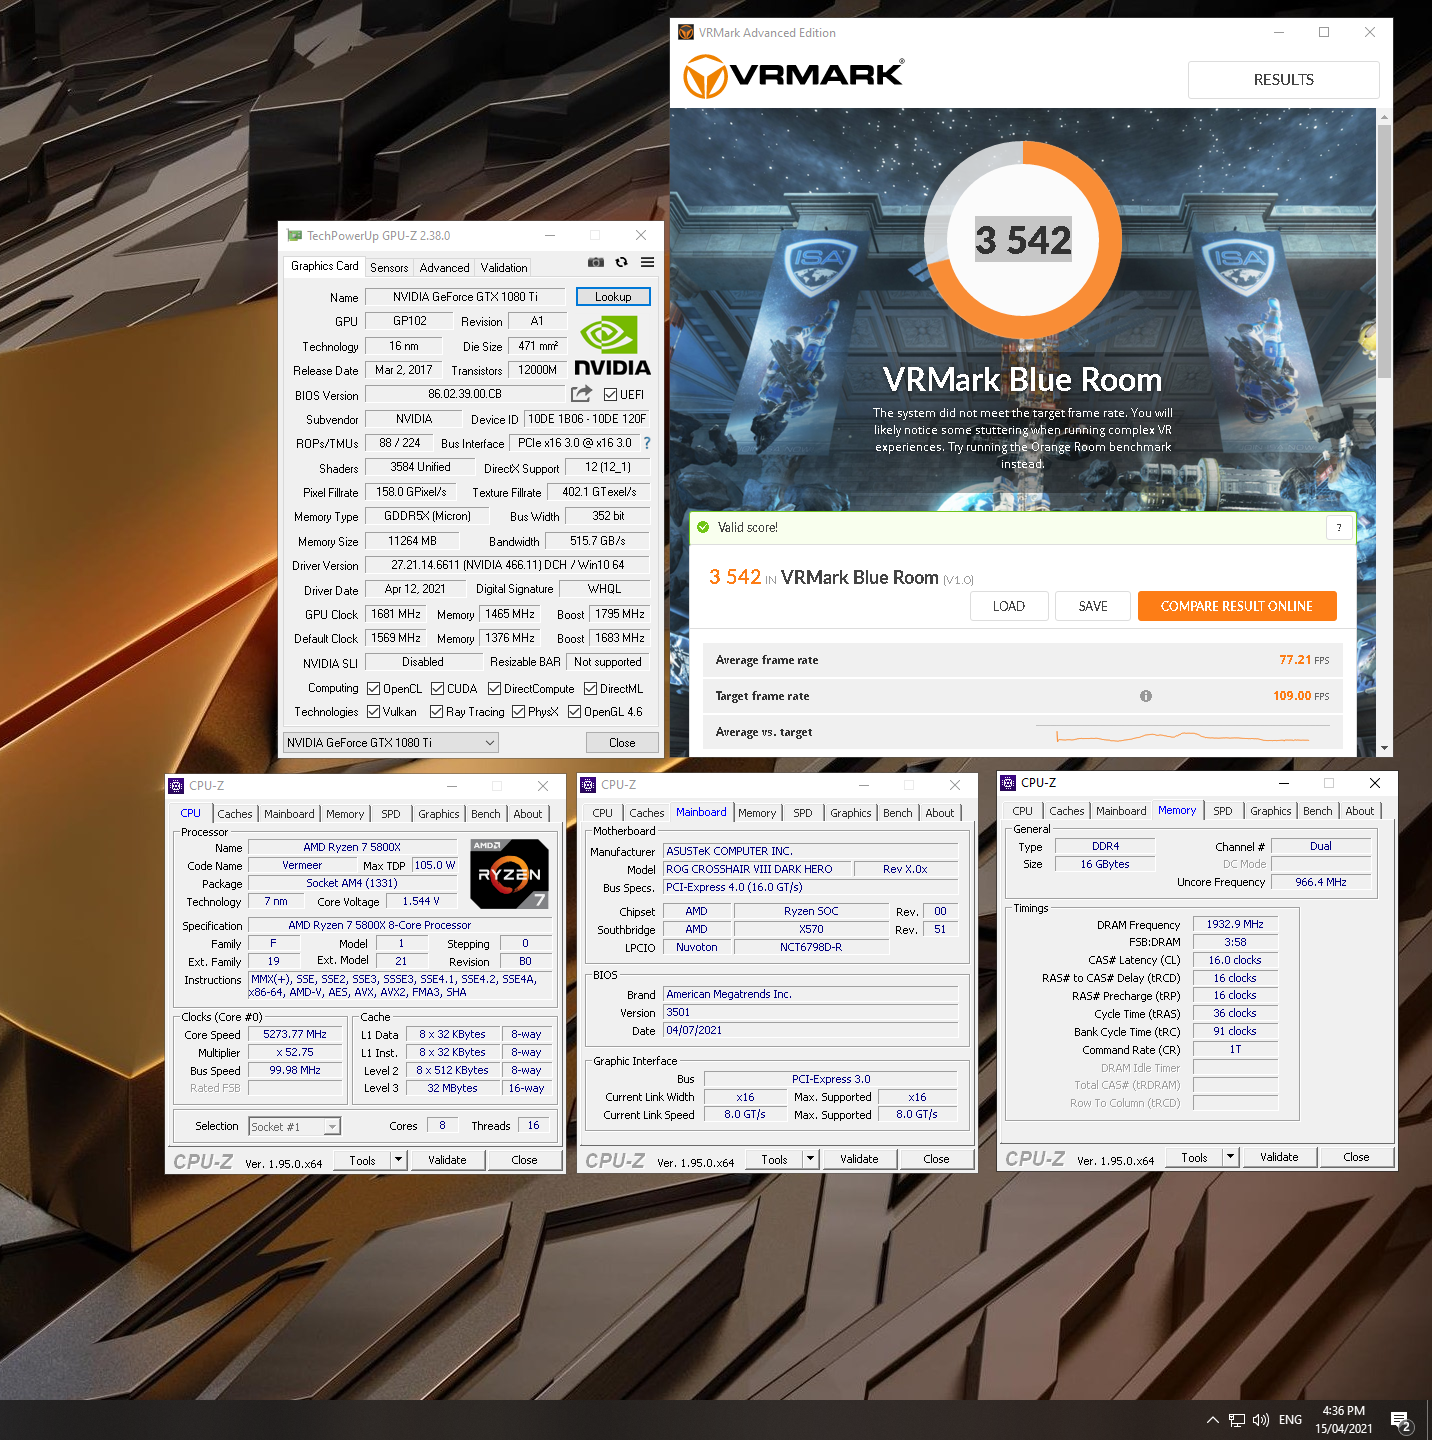Toggle the OpenGL 4.6 checkbox
1432x1440 pixels.
574,712
